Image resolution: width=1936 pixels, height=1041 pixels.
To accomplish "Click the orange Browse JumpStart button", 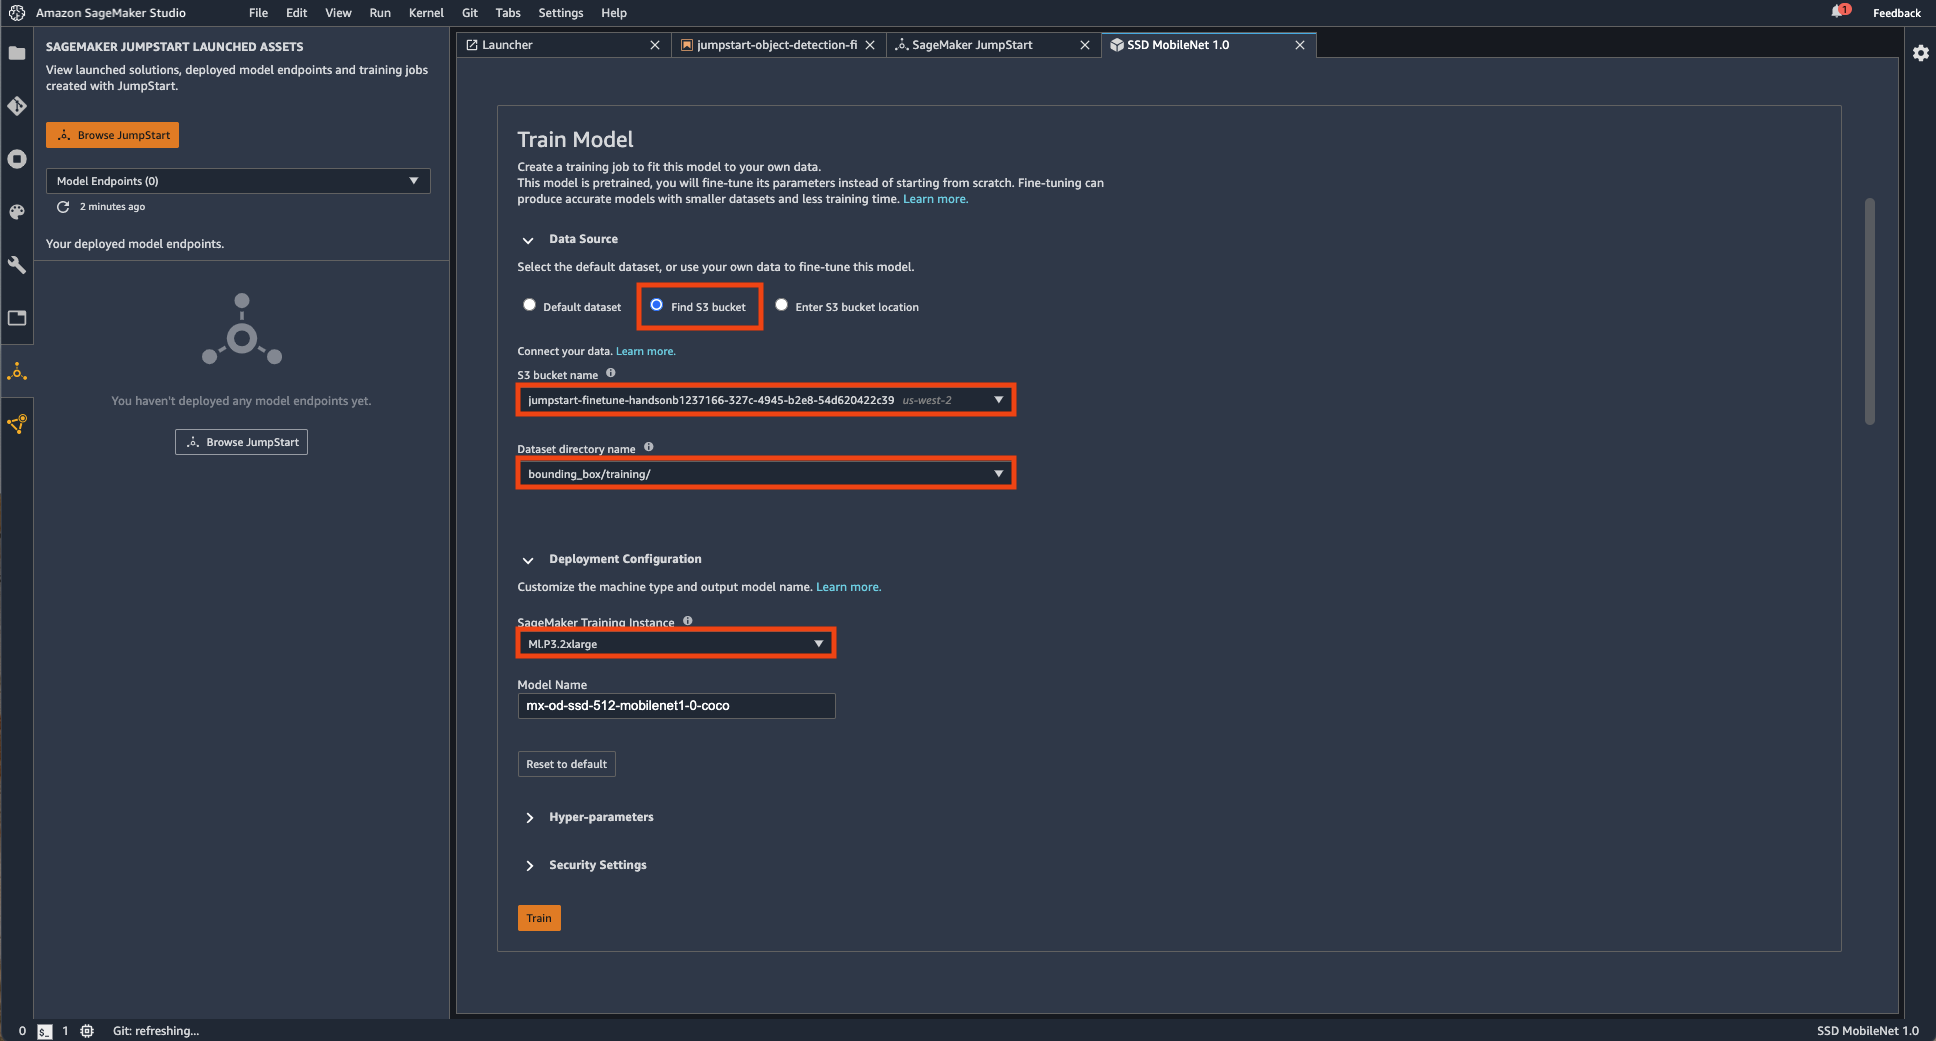I will coord(112,135).
